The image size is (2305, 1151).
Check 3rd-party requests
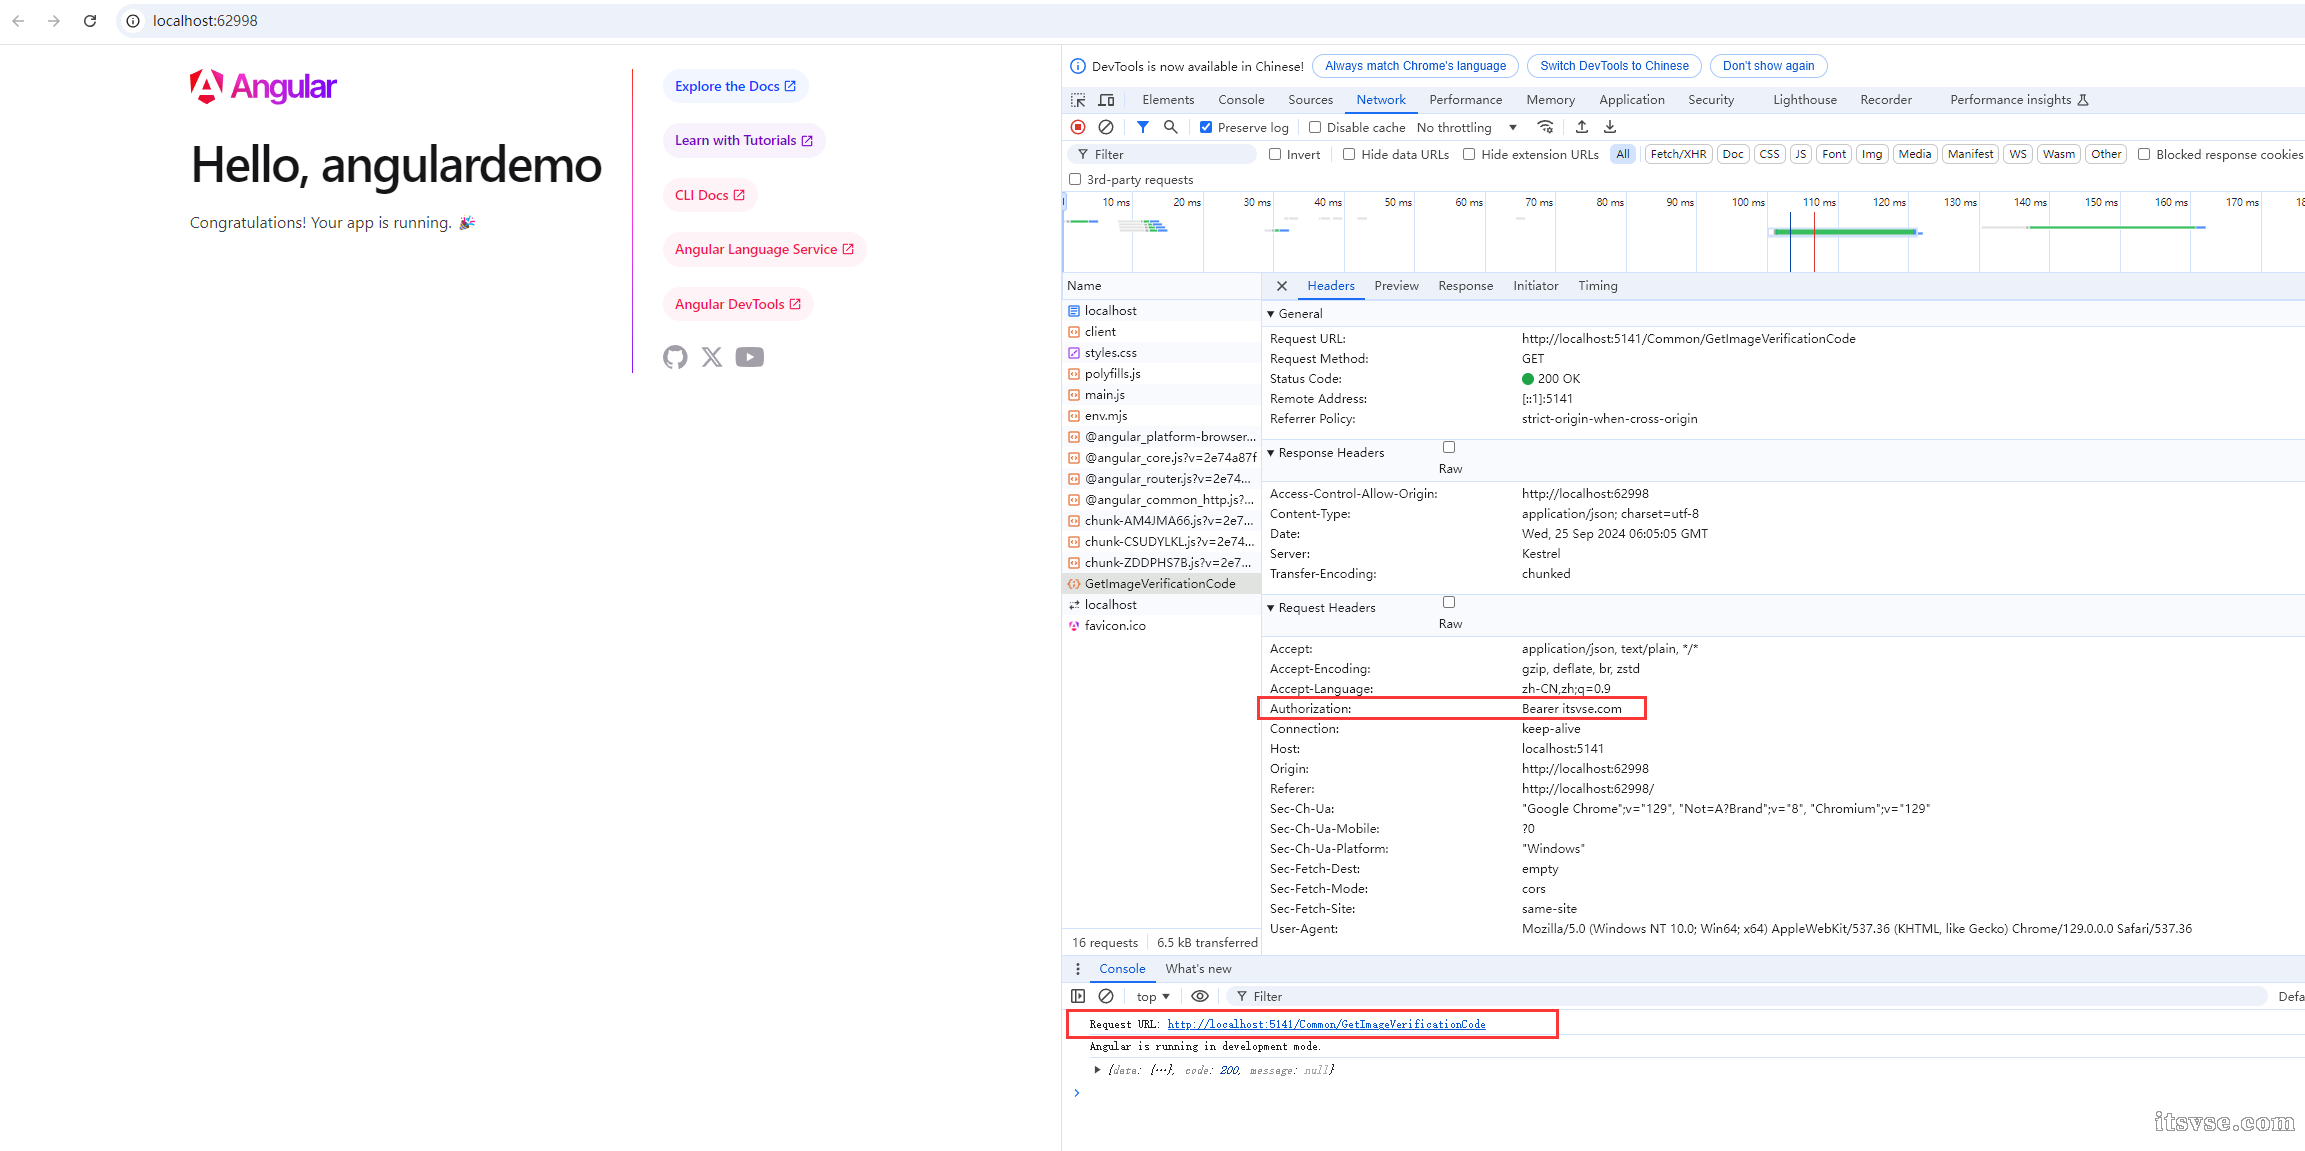1075,179
